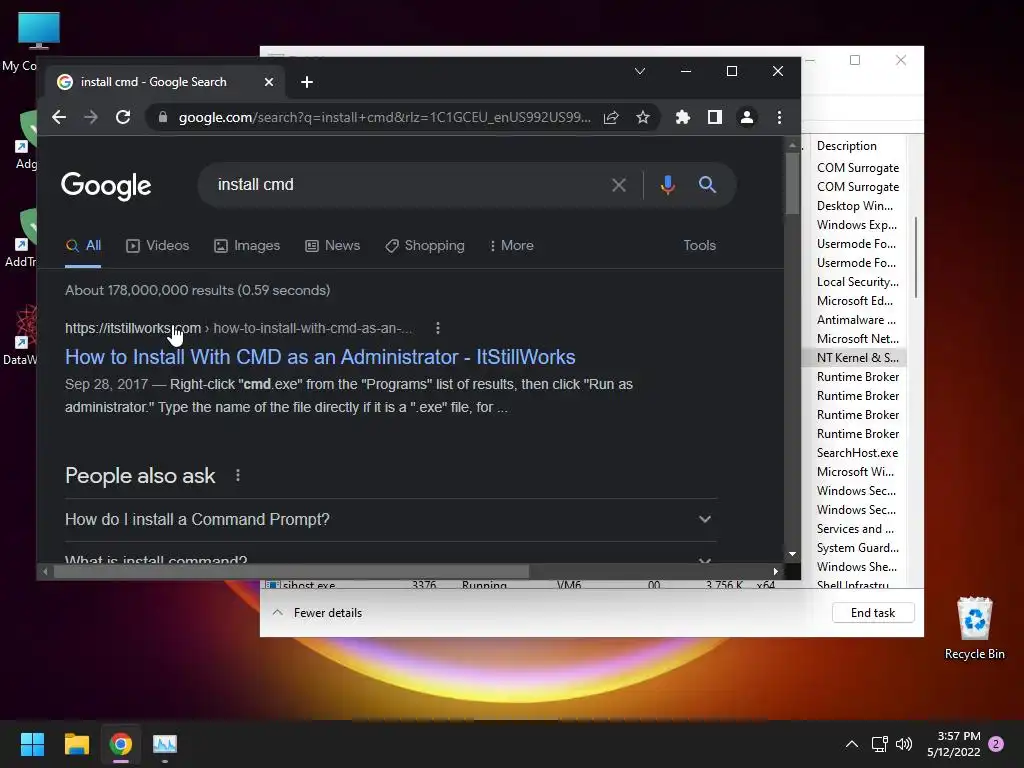Screen dimensions: 1024x768
Task: Click the Google logo
Action: [x=106, y=186]
